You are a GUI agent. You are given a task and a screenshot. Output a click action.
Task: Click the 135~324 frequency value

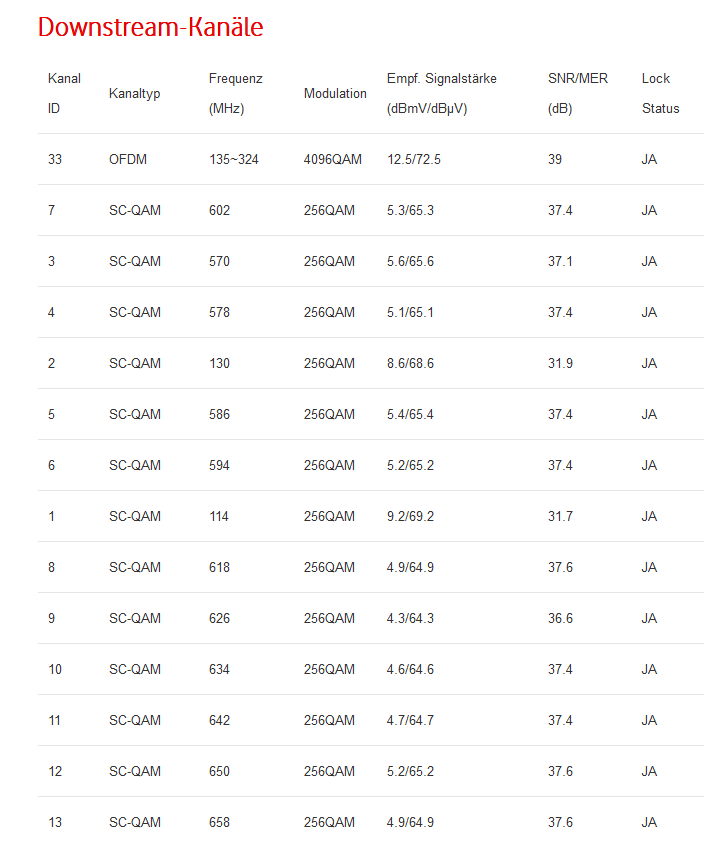234,159
